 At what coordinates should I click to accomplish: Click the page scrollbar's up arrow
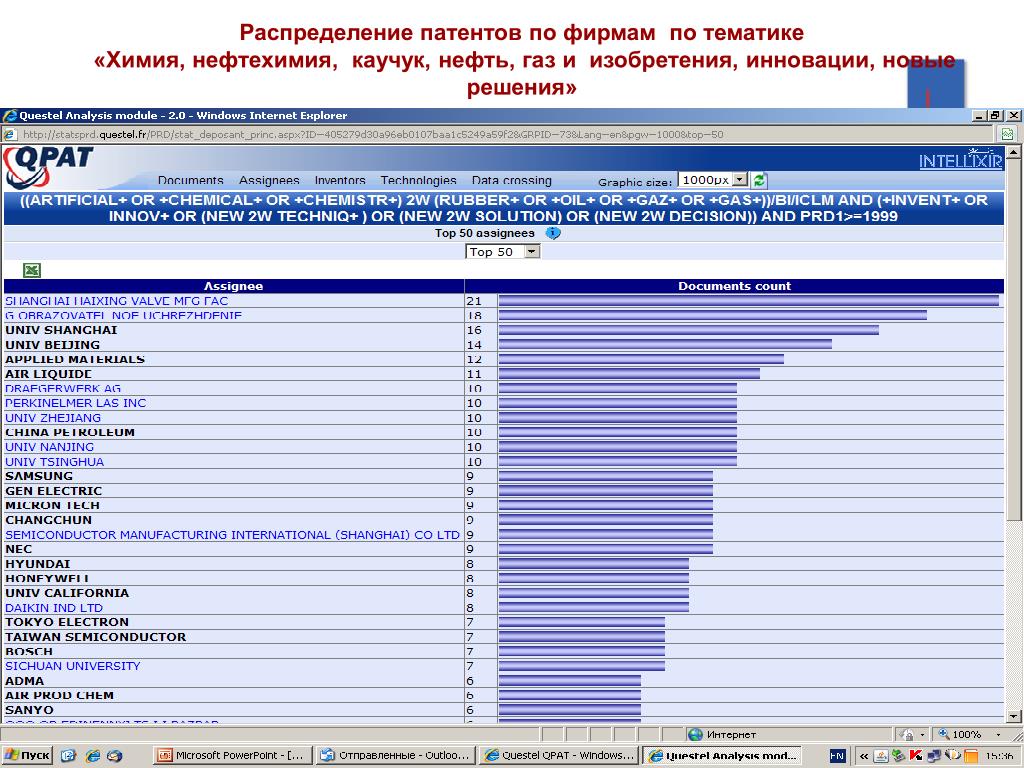(1014, 153)
